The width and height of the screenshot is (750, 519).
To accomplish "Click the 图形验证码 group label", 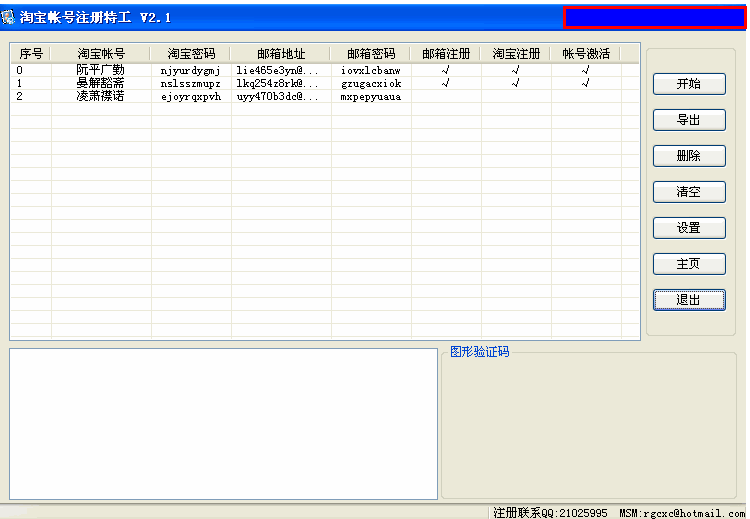I will coord(479,352).
